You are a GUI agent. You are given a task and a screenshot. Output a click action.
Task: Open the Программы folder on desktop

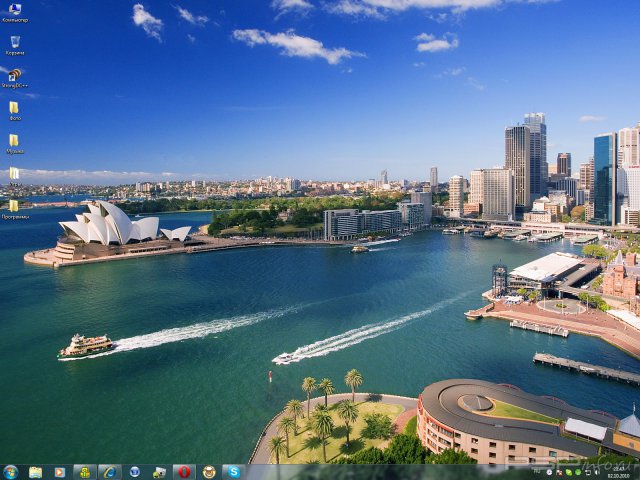[14, 206]
